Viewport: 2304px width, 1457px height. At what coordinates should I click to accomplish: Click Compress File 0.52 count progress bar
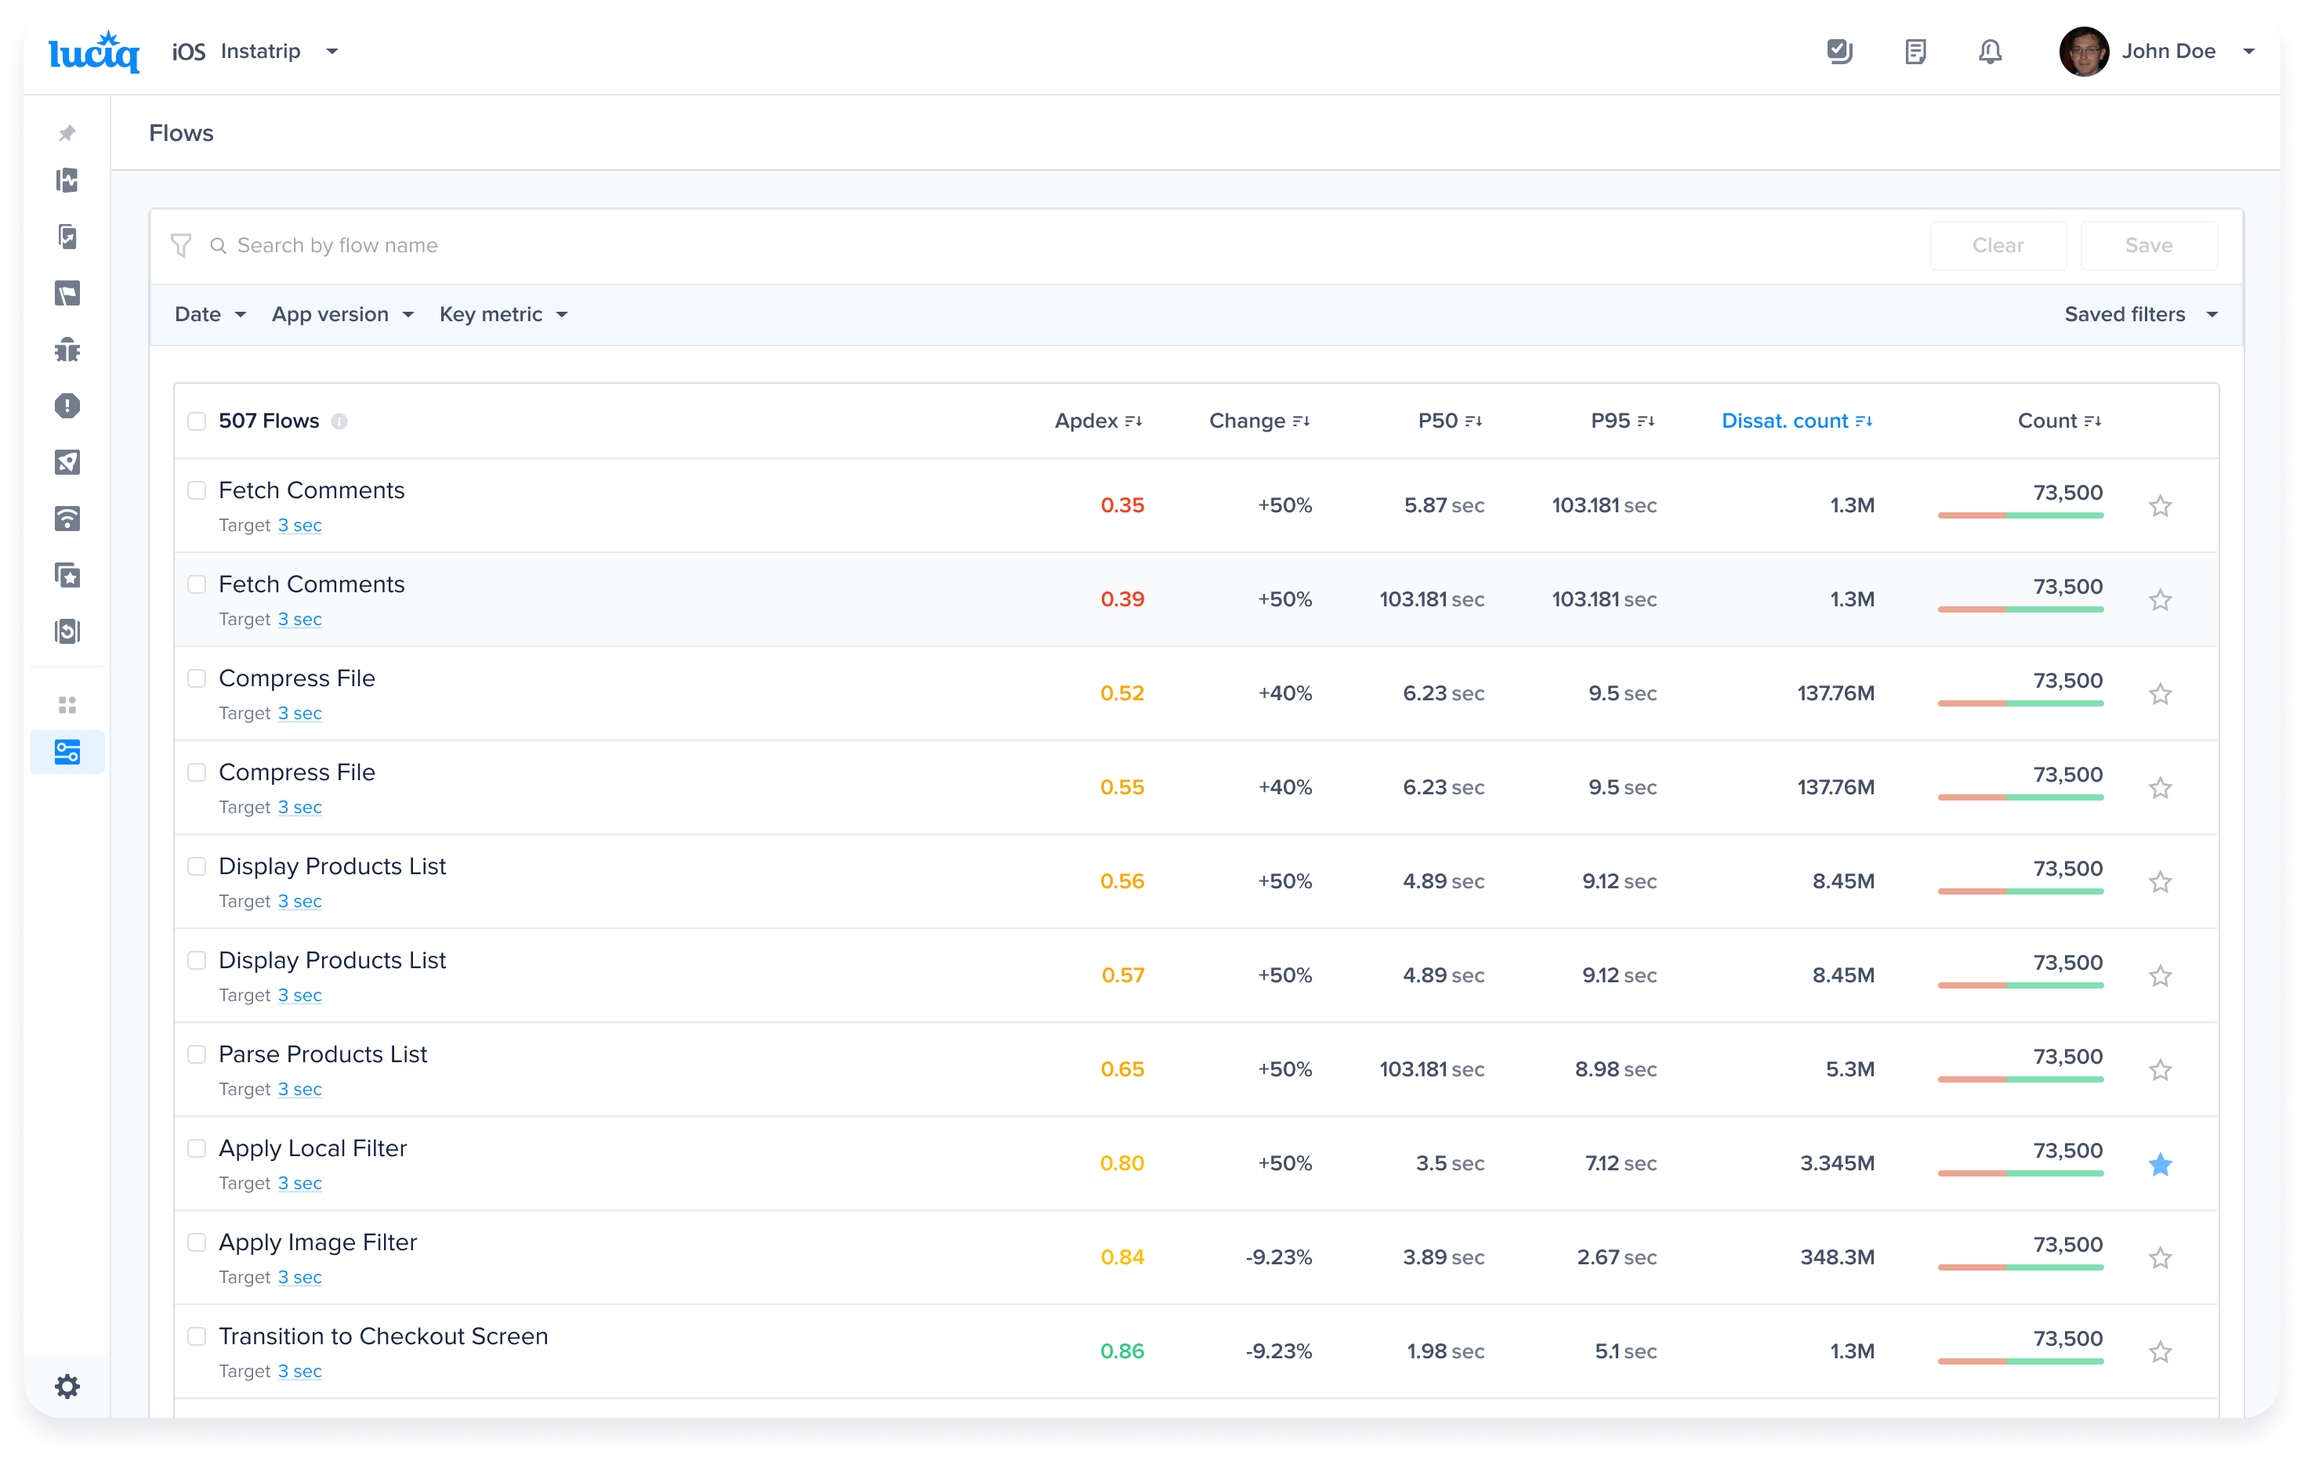coord(2020,703)
